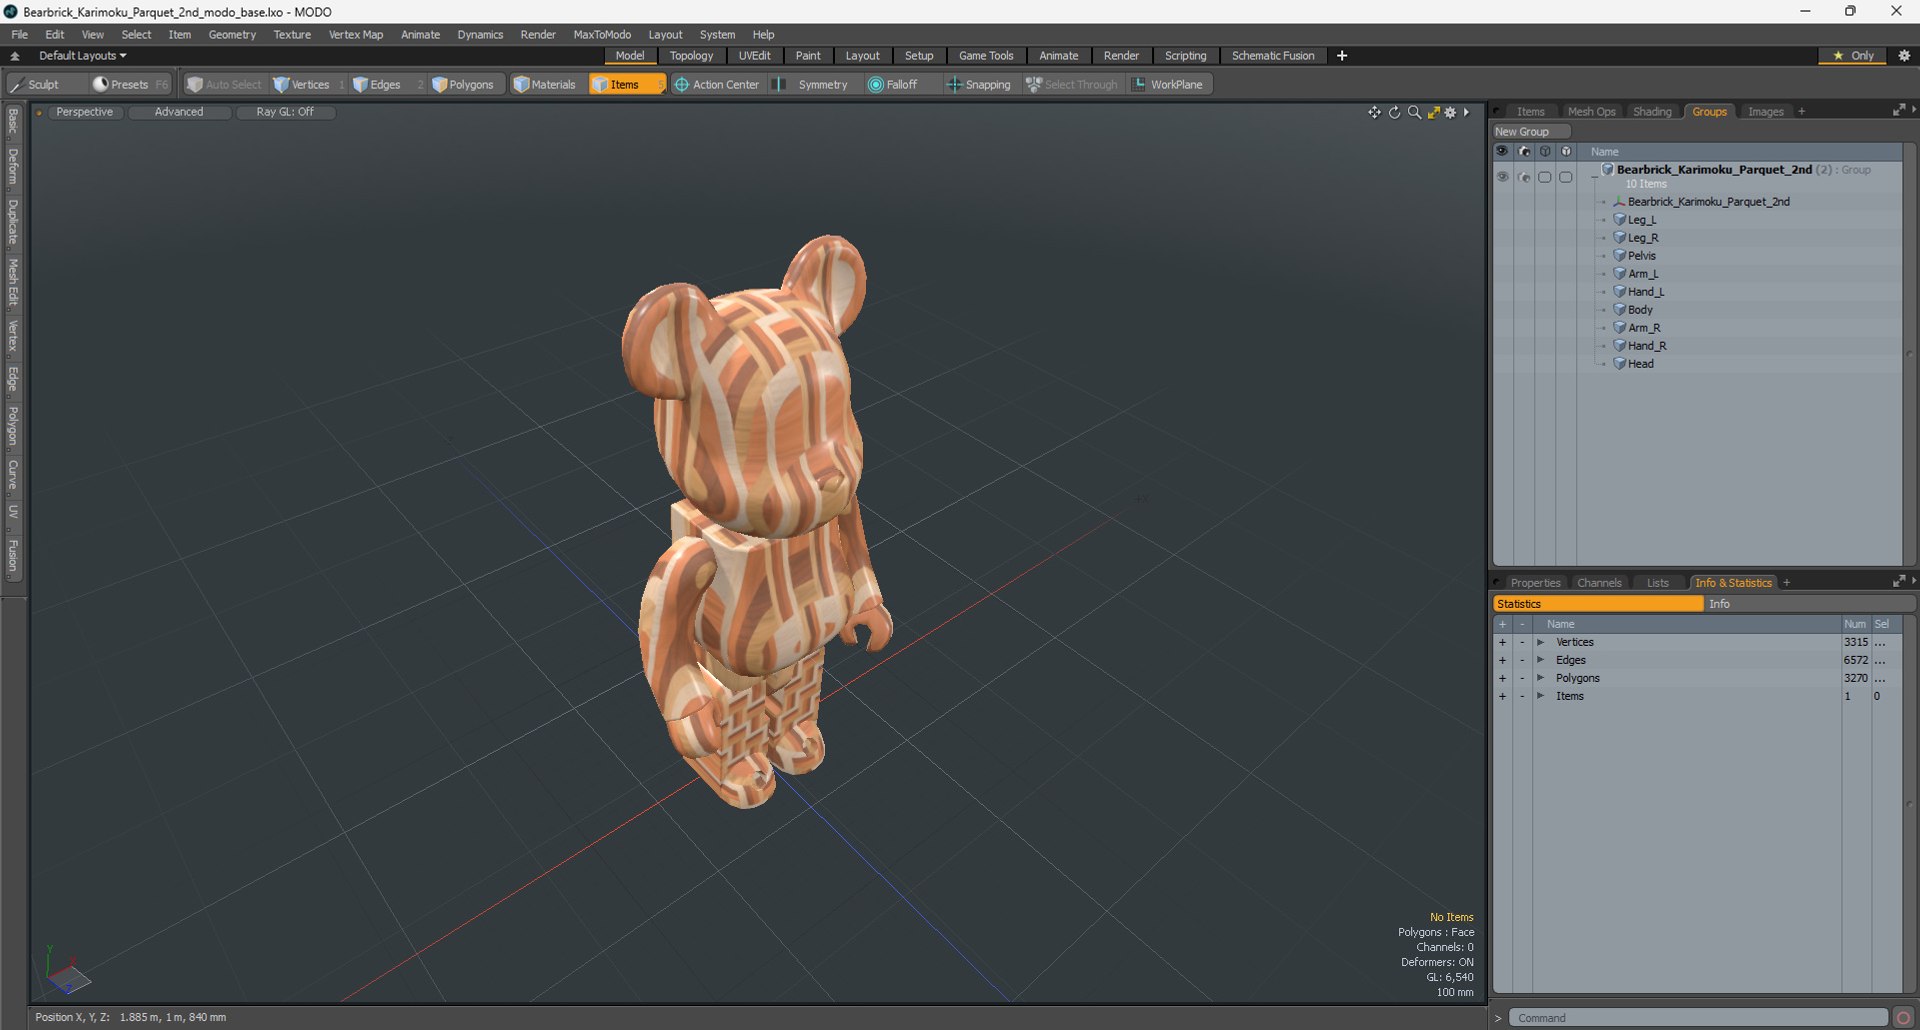This screenshot has height=1030, width=1920.
Task: Open the Deform vertical sidebar tab
Action: (x=13, y=167)
